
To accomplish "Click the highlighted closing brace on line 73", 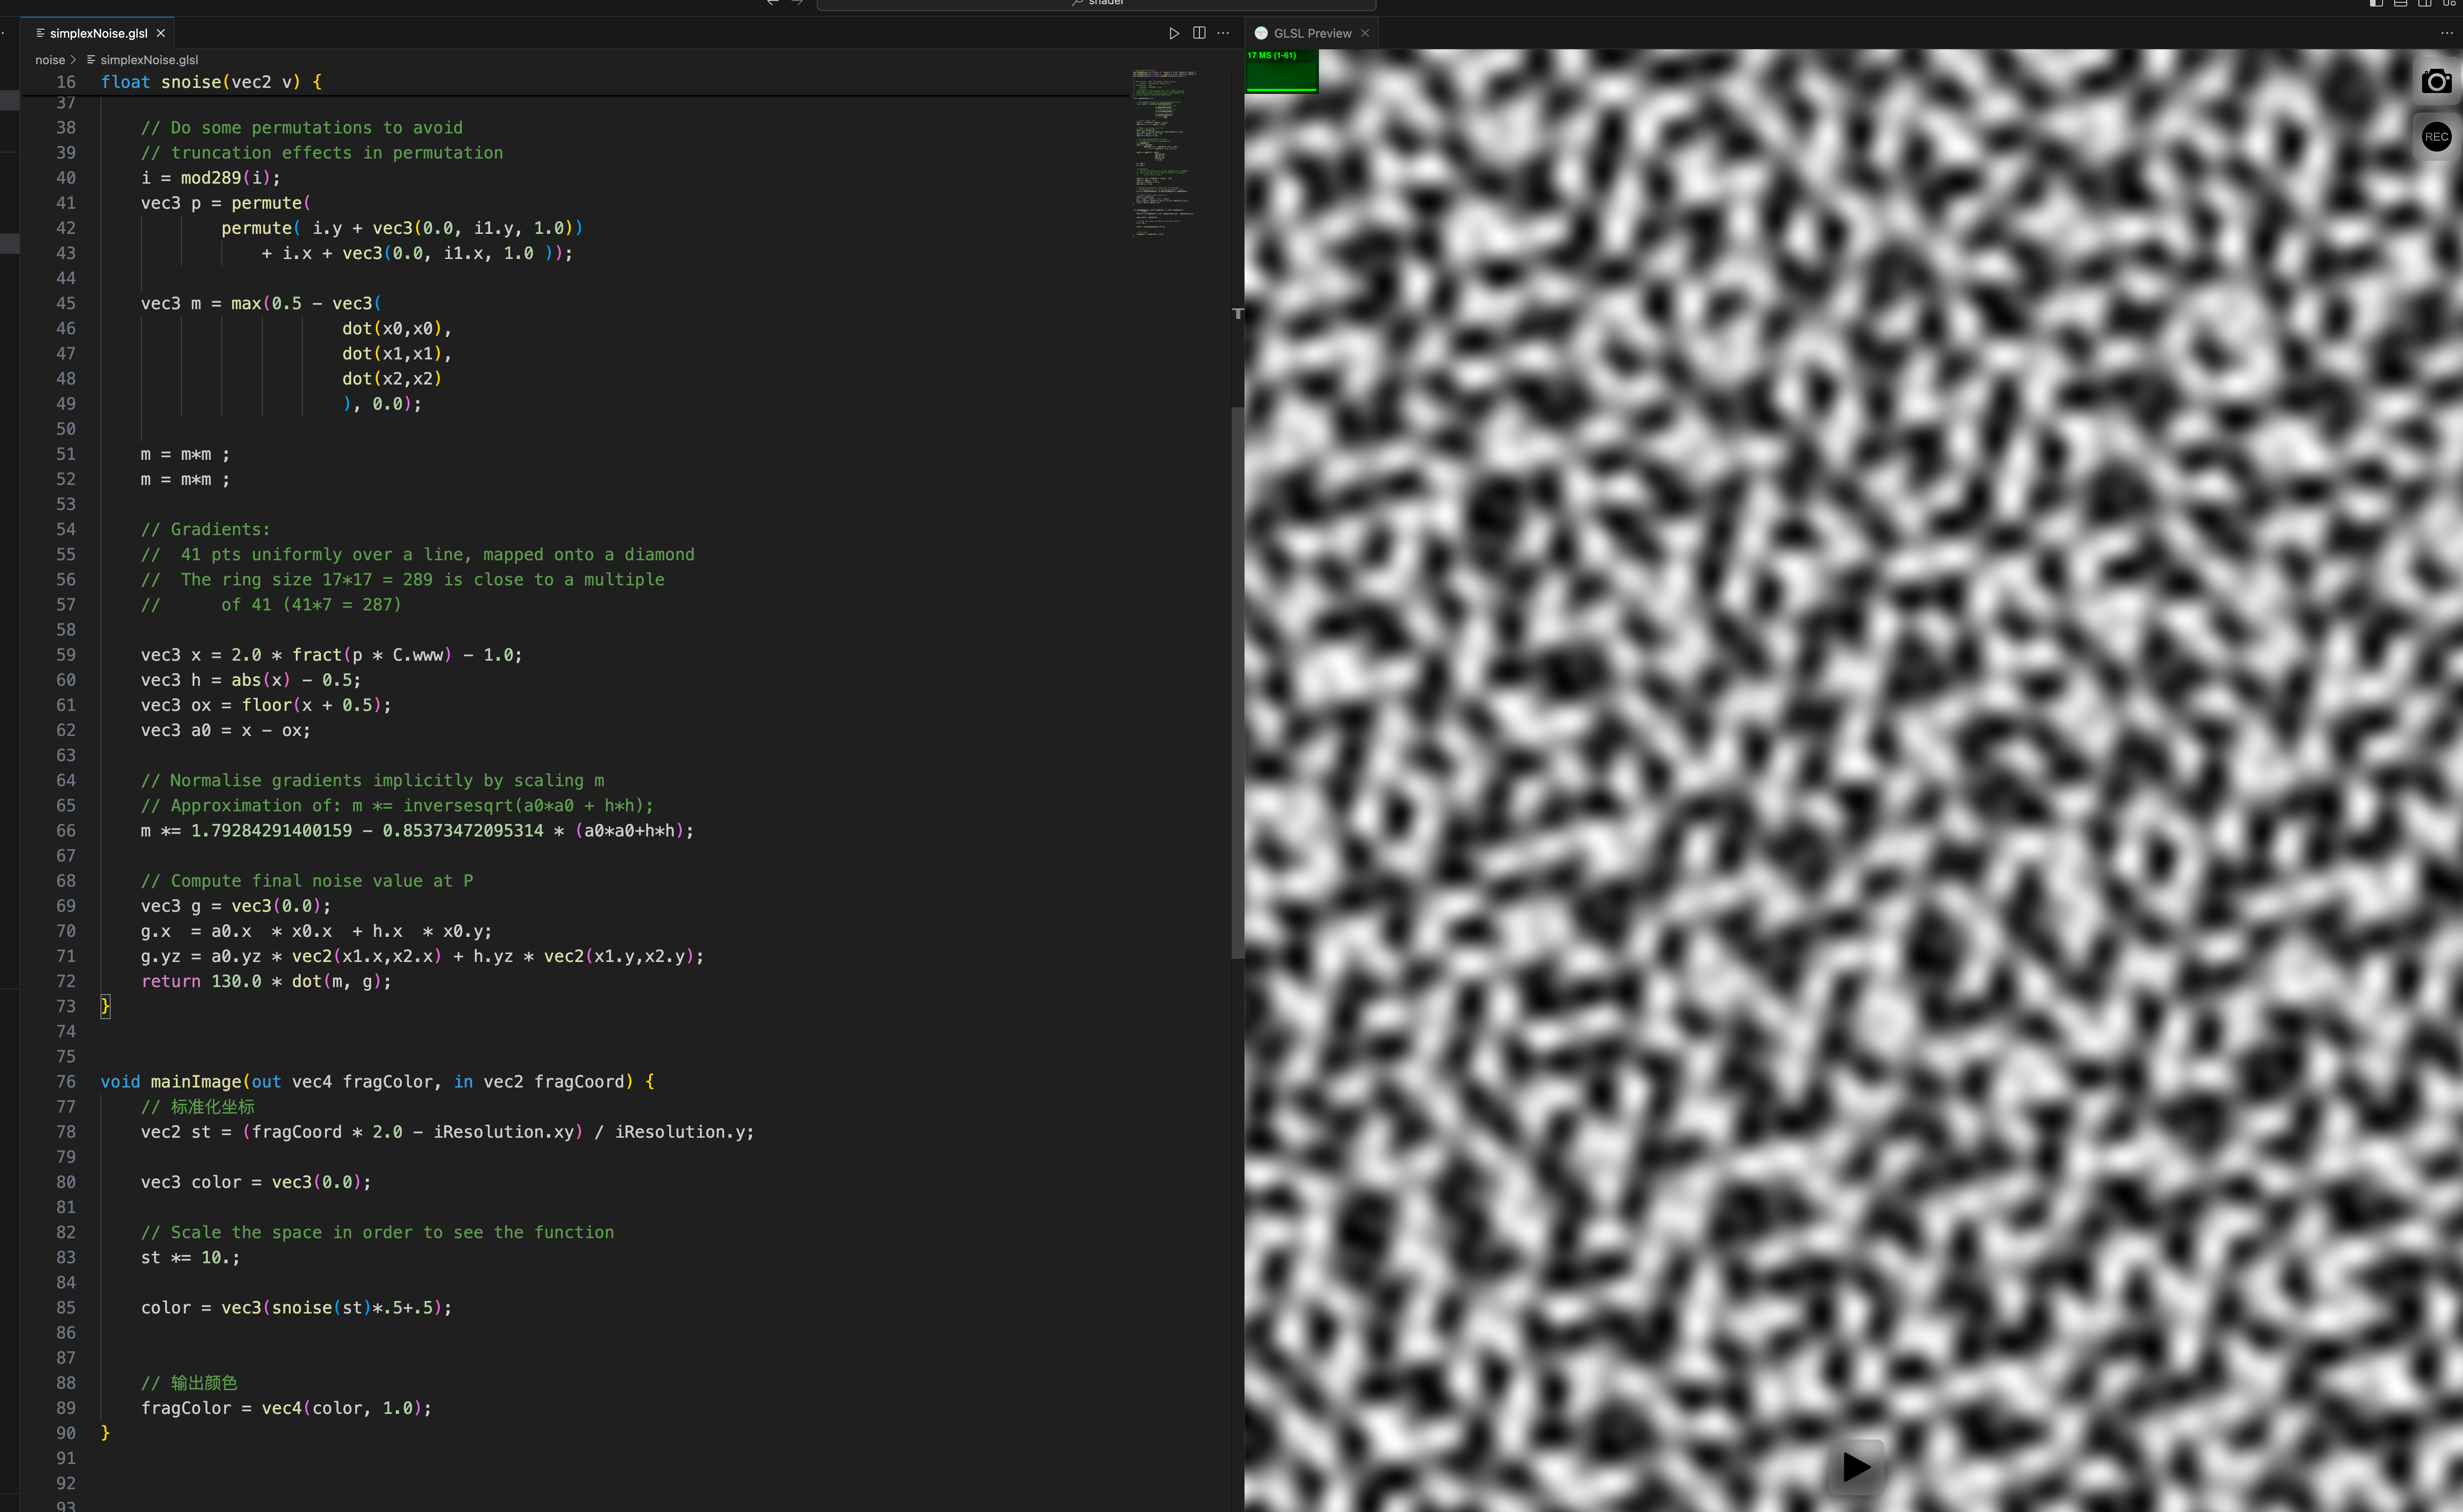I will pos(105,1006).
